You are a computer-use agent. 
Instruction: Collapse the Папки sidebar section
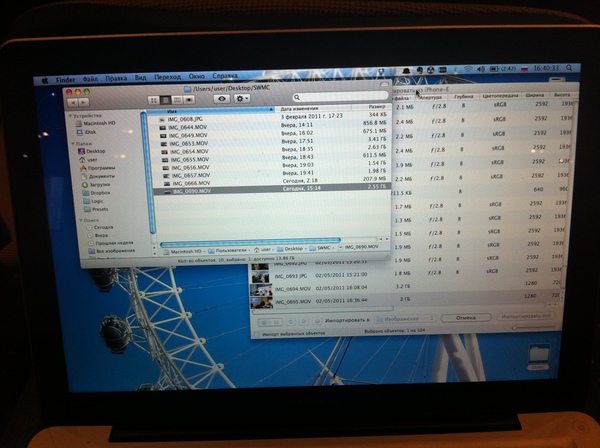click(73, 143)
